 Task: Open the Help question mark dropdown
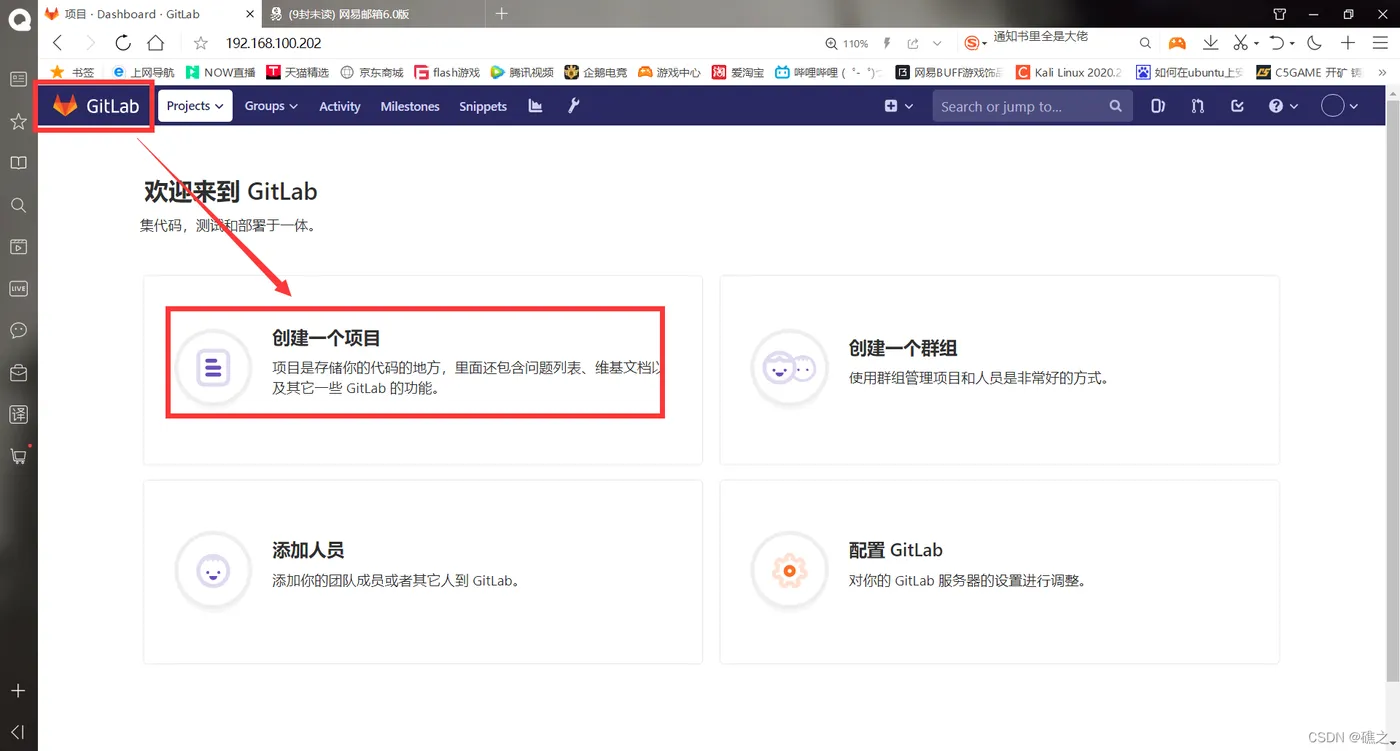coord(1283,106)
